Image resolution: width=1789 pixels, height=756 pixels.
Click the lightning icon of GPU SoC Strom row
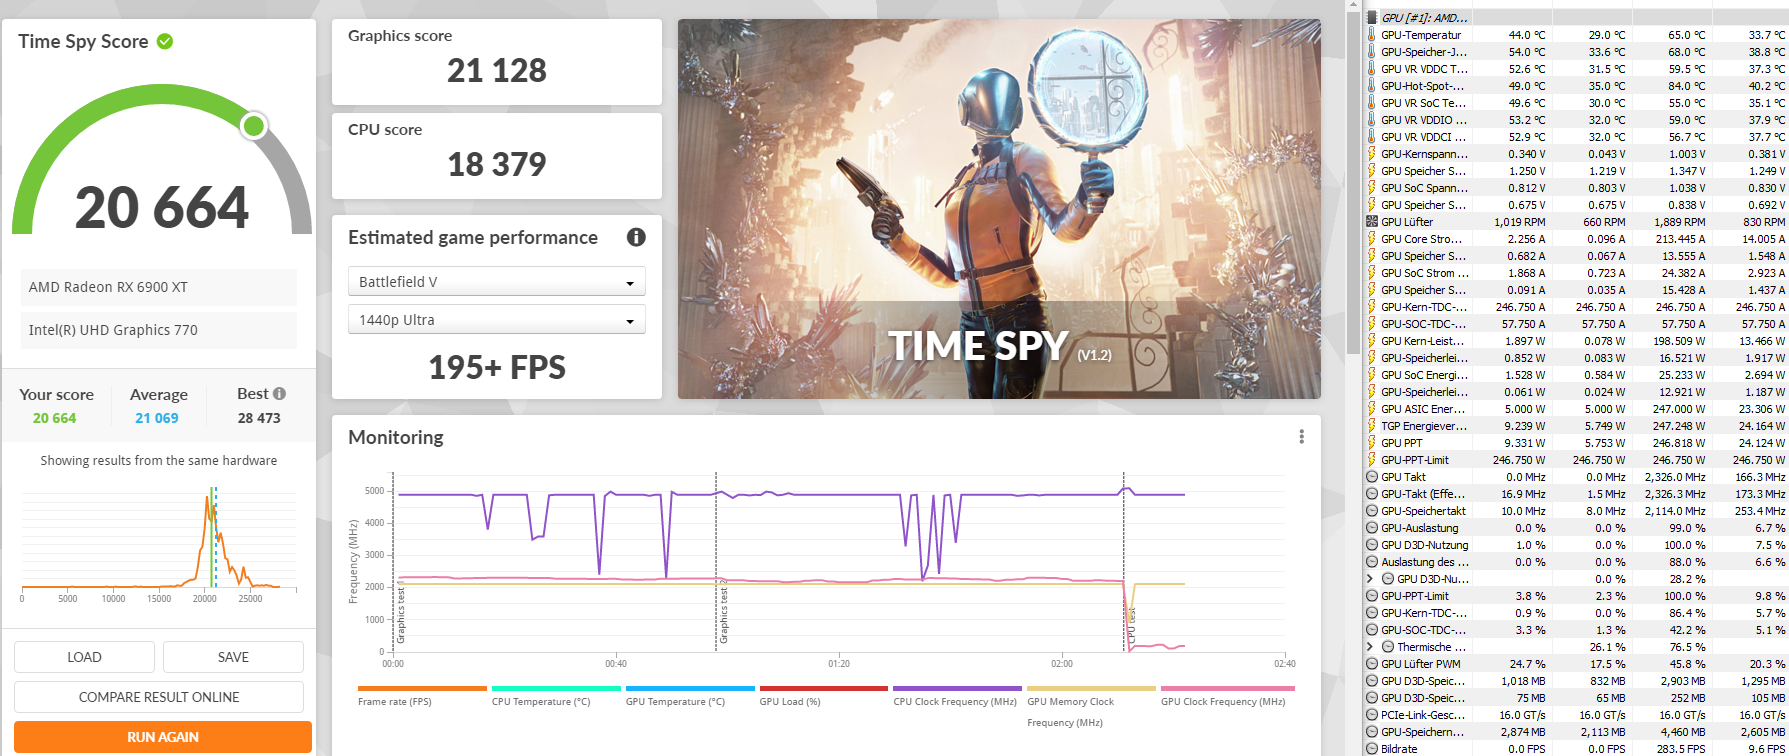[1372, 273]
